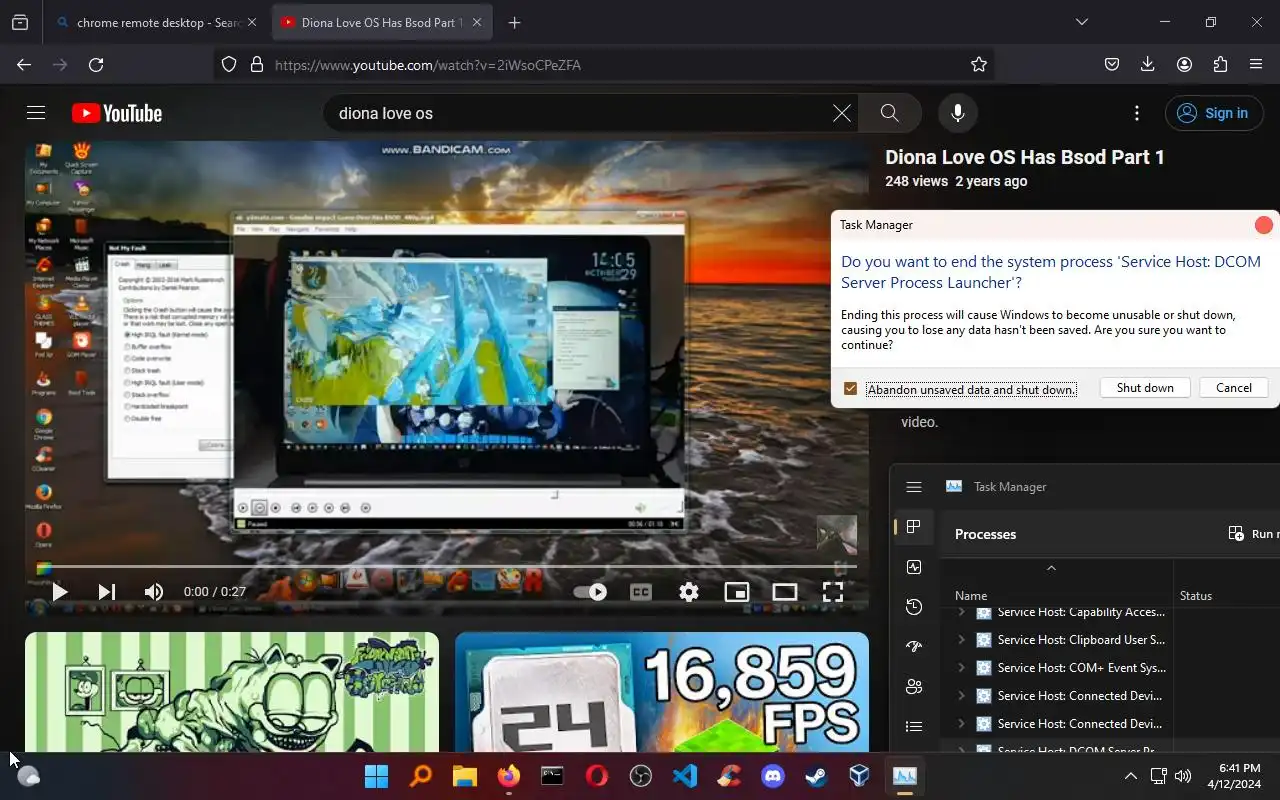Viewport: 1280px width, 800px height.
Task: Expand Service Host: Capability Access row
Action: coord(962,612)
